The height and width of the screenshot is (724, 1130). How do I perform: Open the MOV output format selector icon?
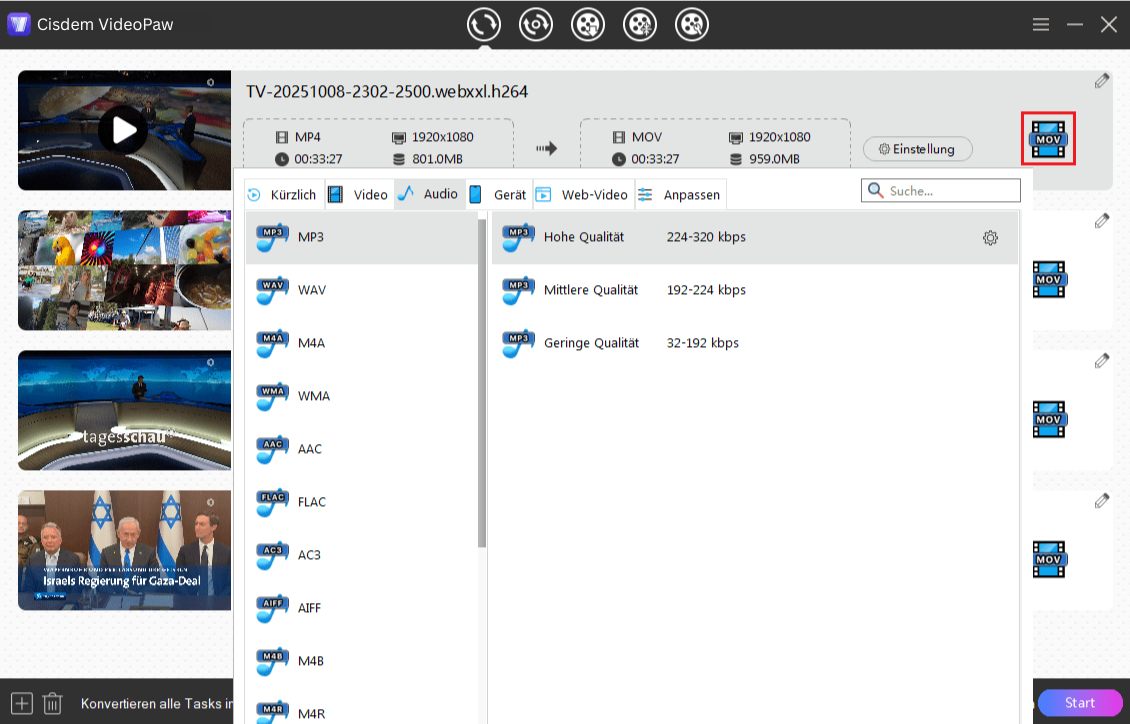point(1048,139)
